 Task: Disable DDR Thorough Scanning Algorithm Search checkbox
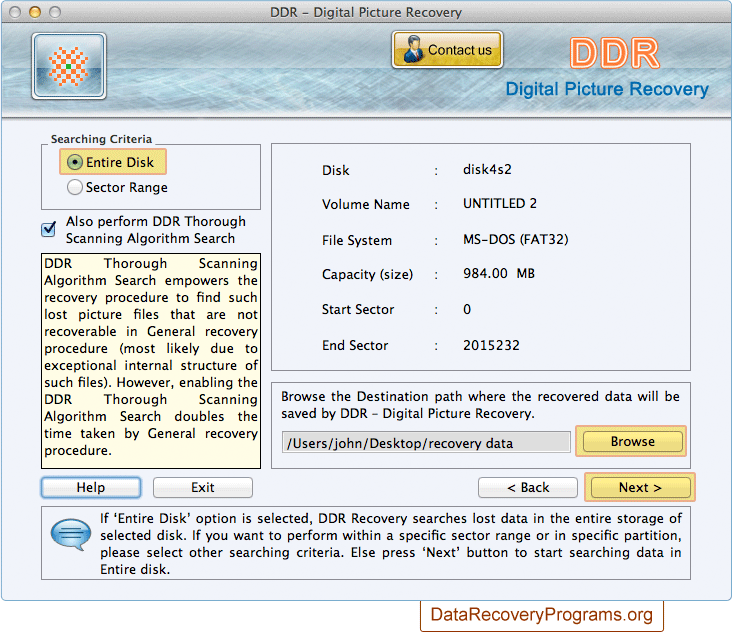(x=48, y=229)
